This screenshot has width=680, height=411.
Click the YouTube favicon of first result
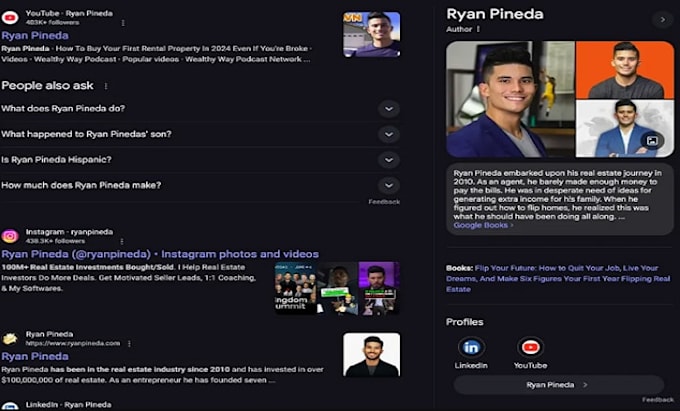click(10, 17)
